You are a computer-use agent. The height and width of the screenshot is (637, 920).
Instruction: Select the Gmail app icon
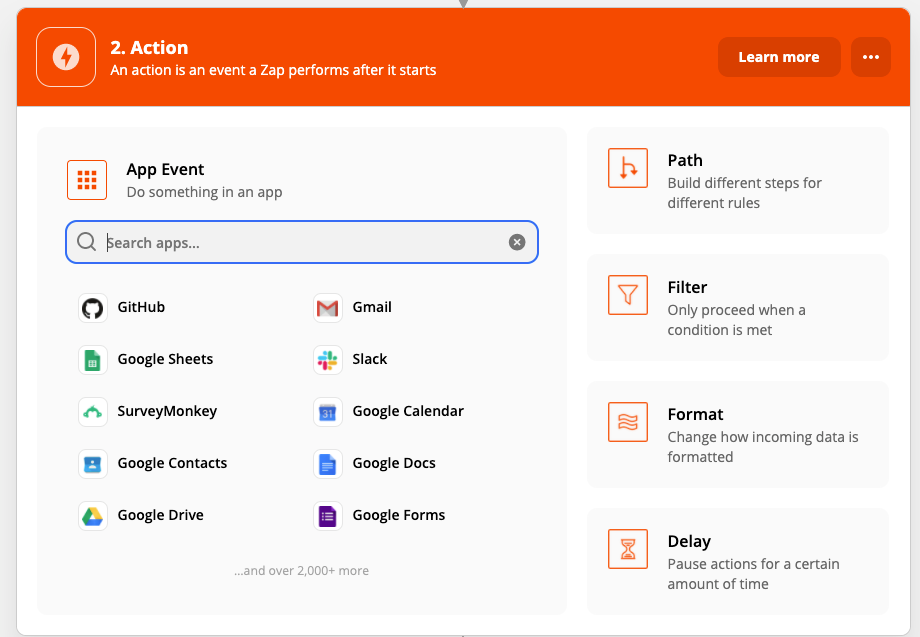(327, 308)
